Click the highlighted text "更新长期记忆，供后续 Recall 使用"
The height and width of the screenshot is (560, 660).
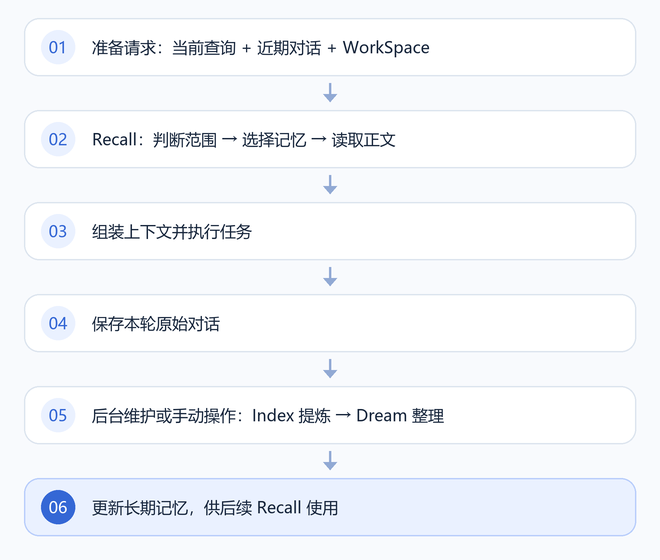(x=215, y=508)
